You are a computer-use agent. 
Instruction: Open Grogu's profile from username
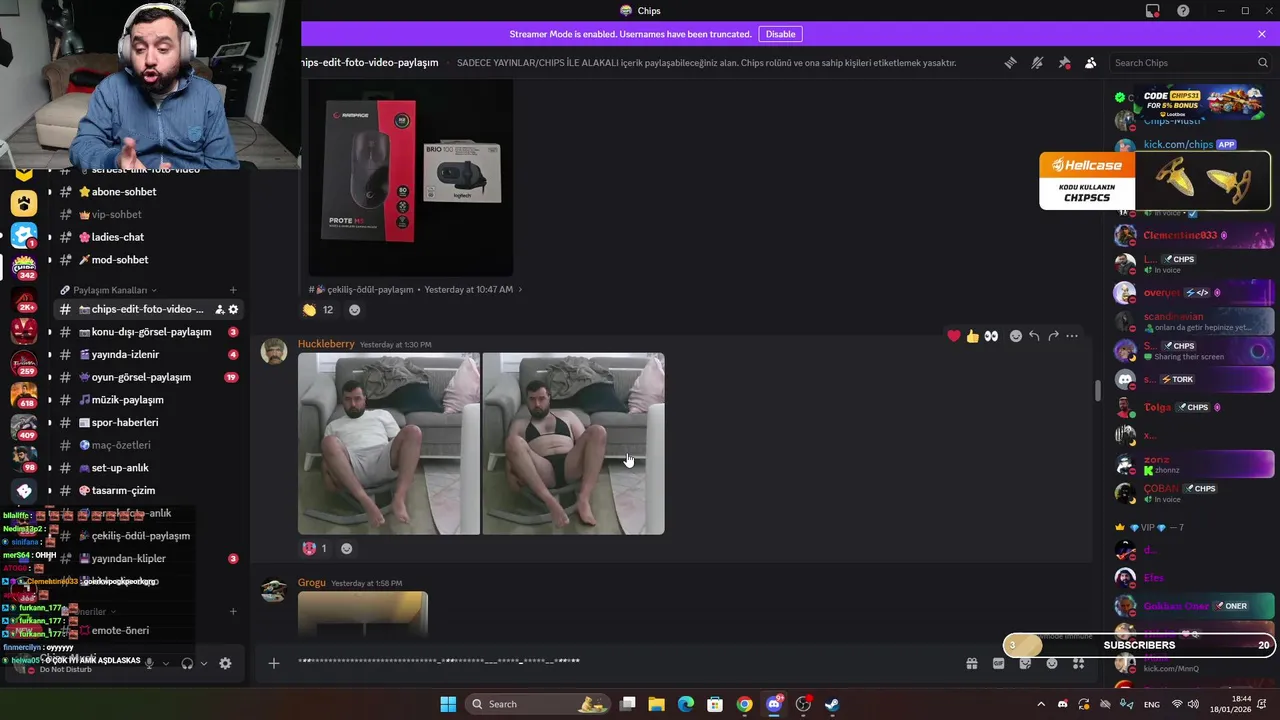tap(312, 583)
